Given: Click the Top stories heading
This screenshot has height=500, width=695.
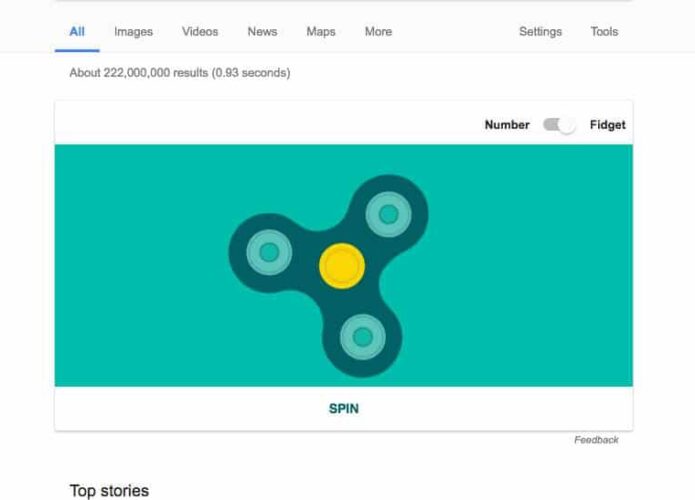Looking at the screenshot, I should (x=109, y=491).
